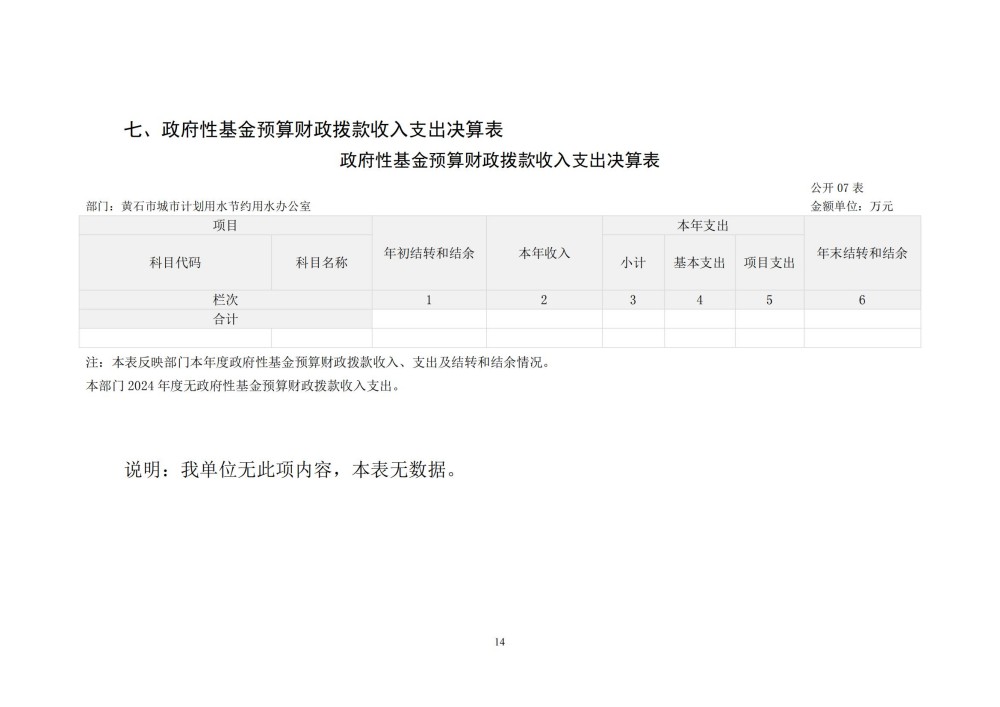This screenshot has height=707, width=1000.
Task: Click the 金额单位：万元 text
Action: [x=852, y=206]
